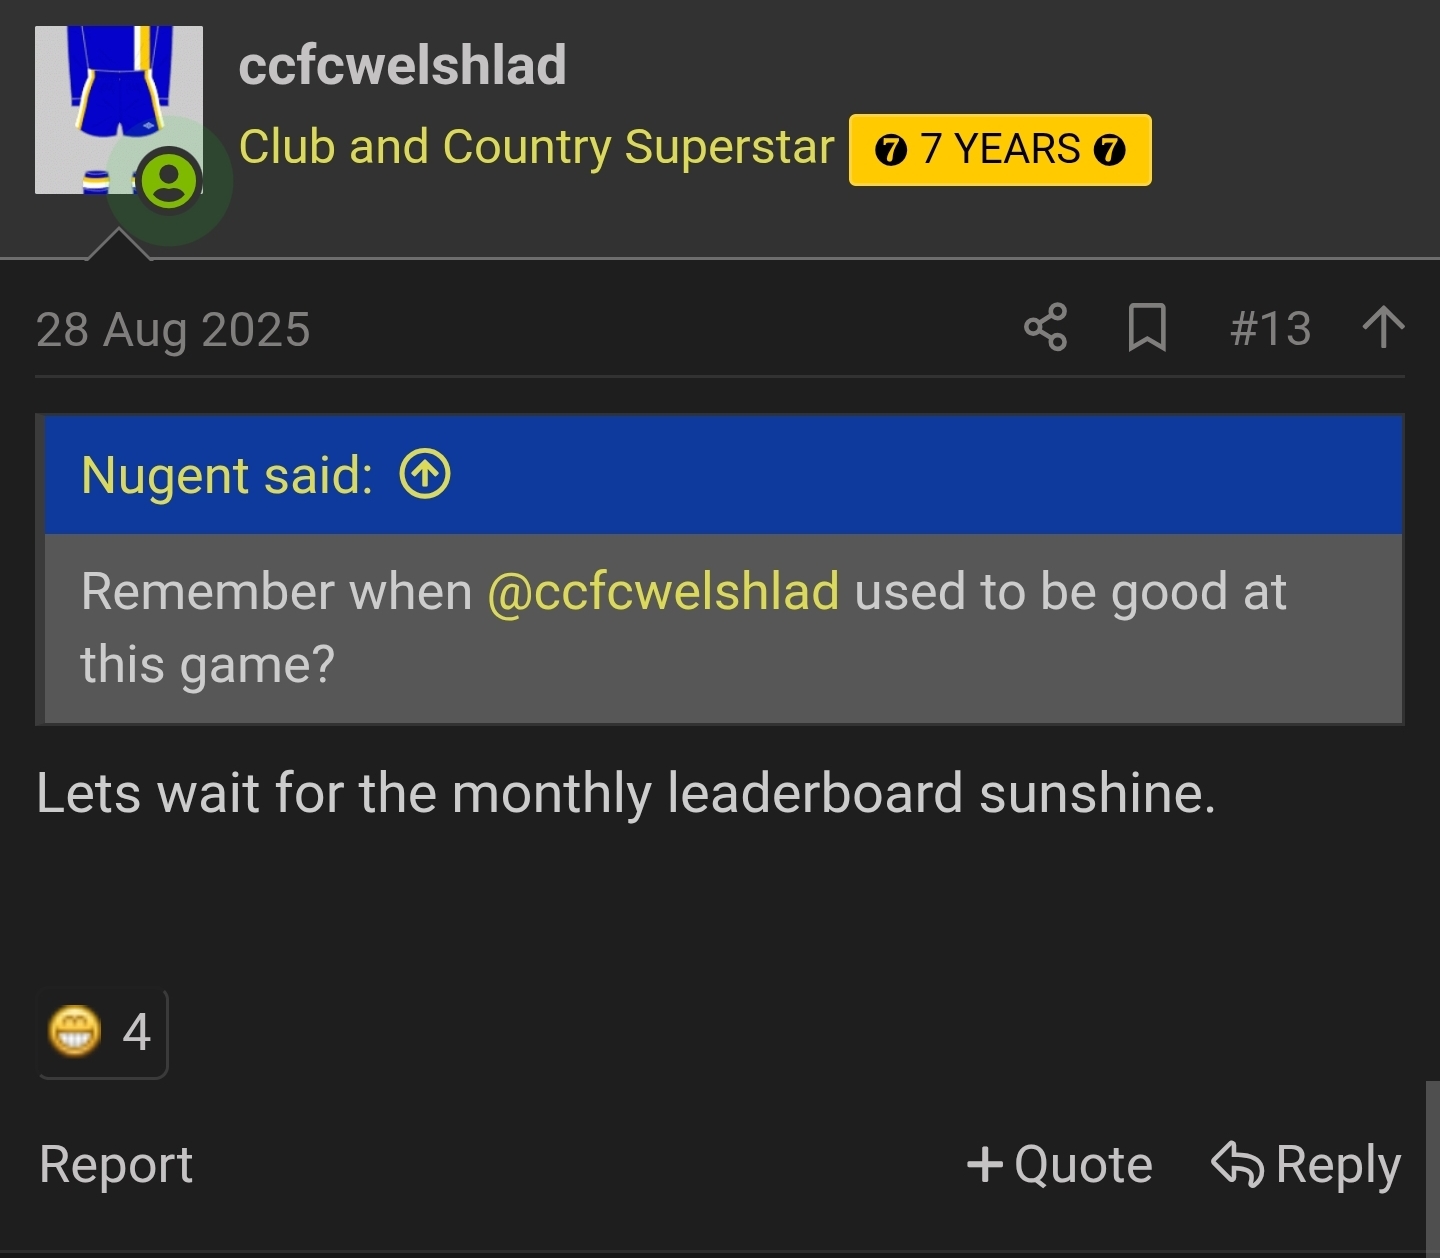
Task: Click the plus icon beside Quote
Action: (984, 1165)
